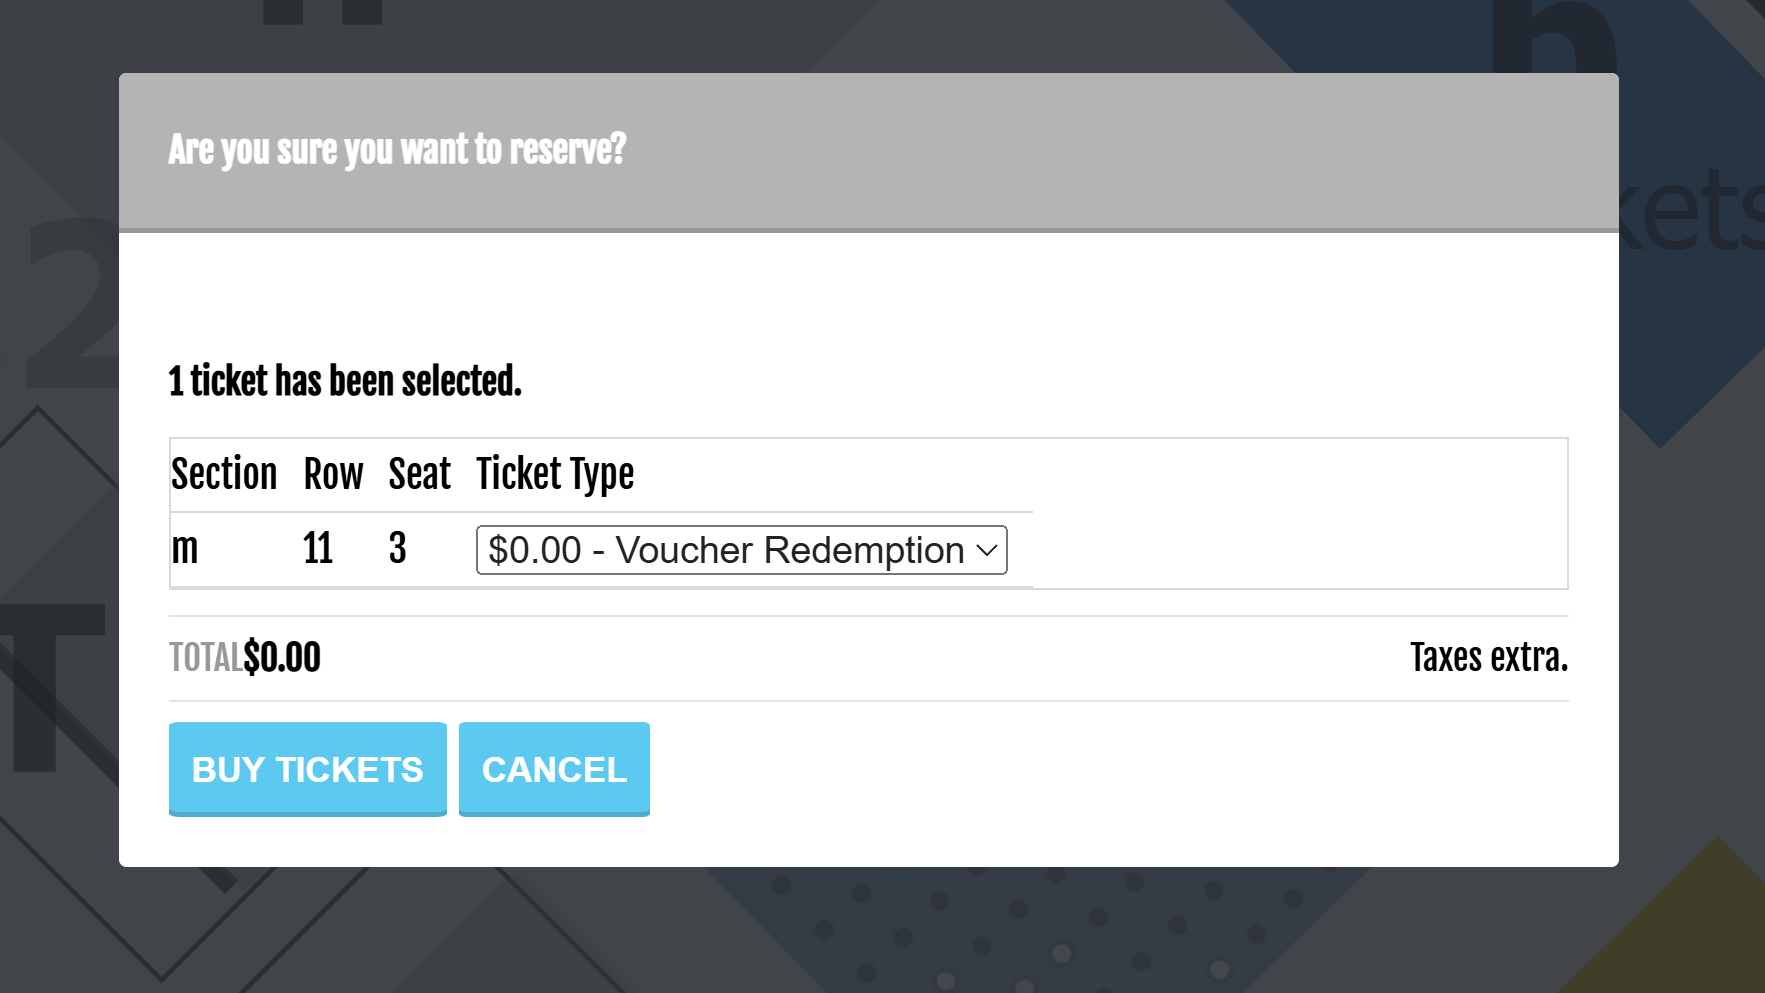The height and width of the screenshot is (993, 1765).
Task: Click the Section column header
Action: [x=224, y=474]
